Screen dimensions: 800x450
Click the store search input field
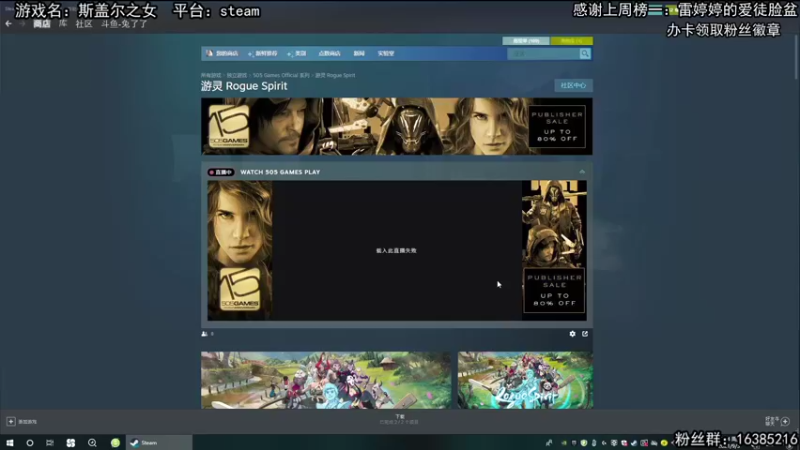point(543,54)
